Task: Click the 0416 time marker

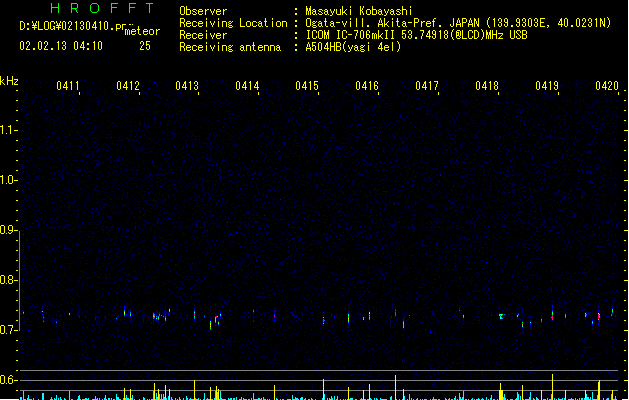Action: point(367,86)
